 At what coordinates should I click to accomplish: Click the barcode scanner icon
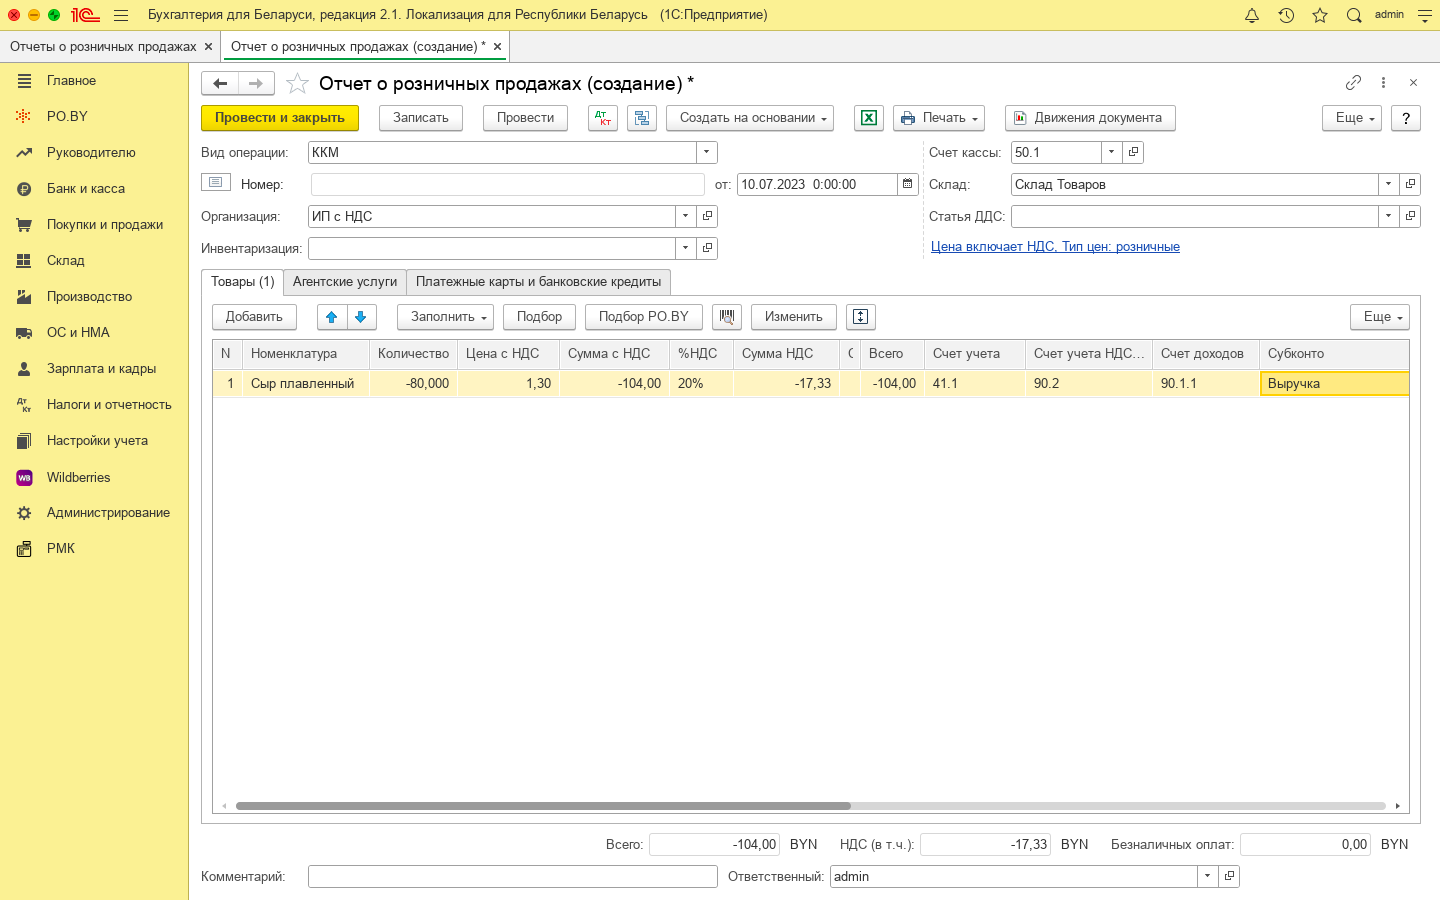pos(727,317)
